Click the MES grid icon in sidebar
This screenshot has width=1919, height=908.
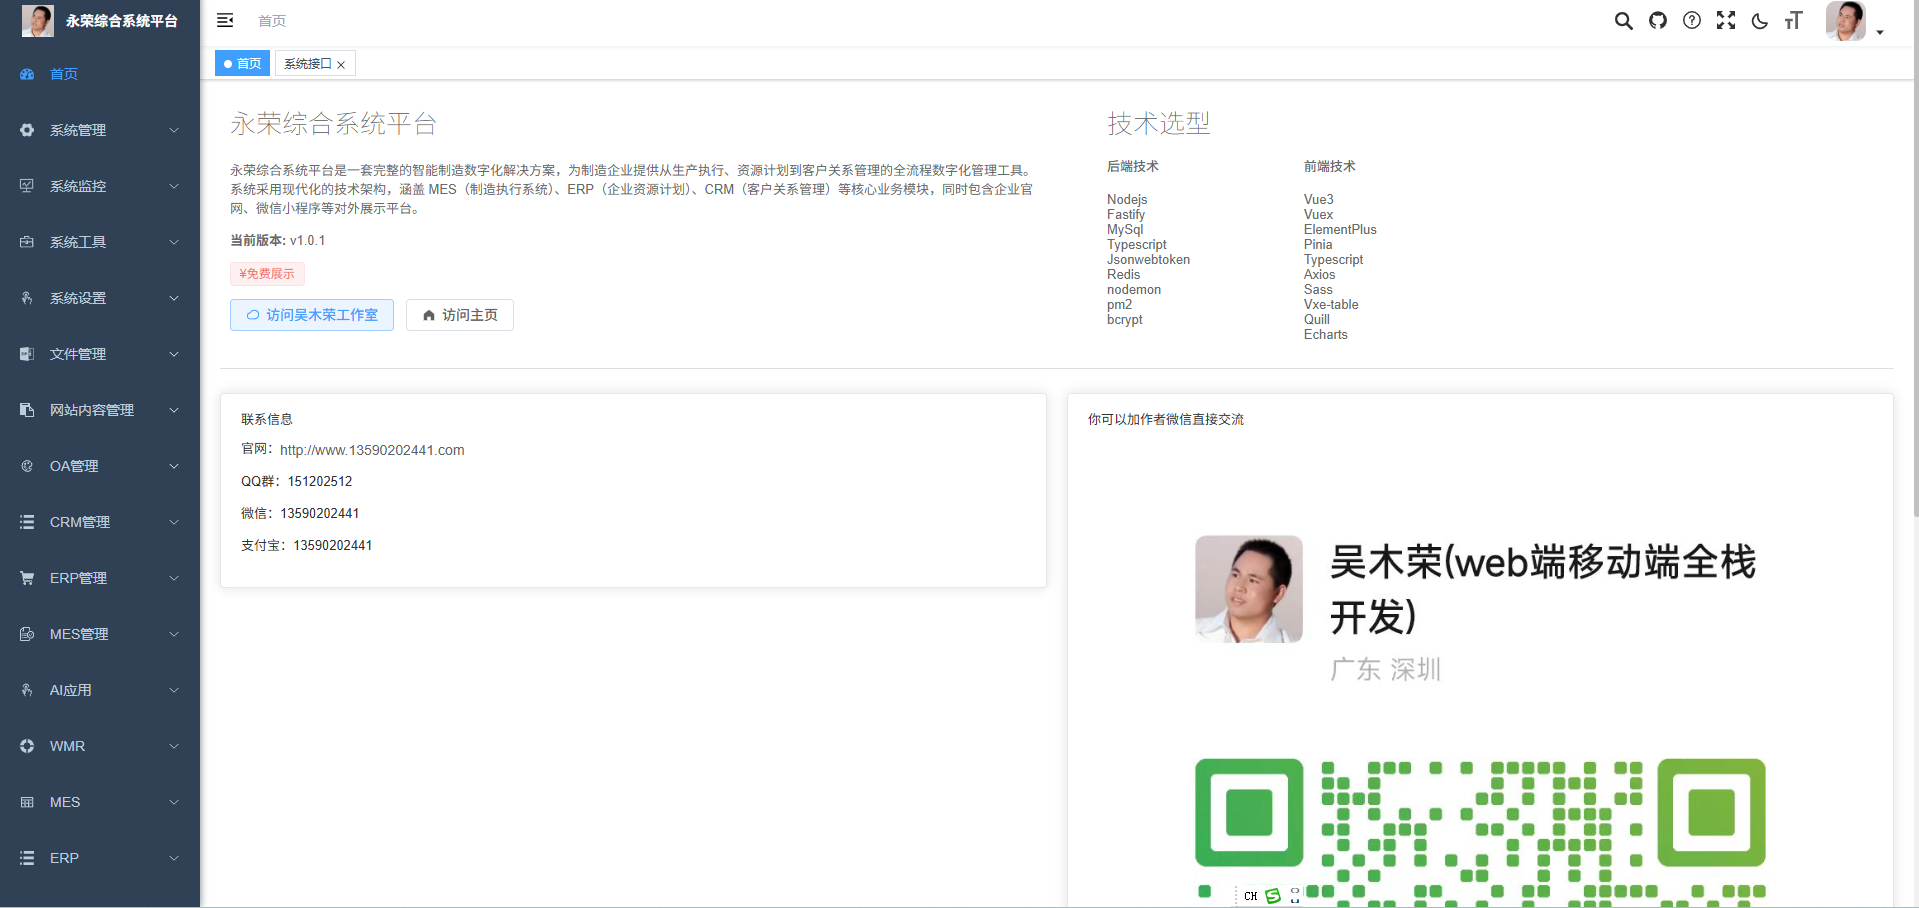tap(27, 802)
